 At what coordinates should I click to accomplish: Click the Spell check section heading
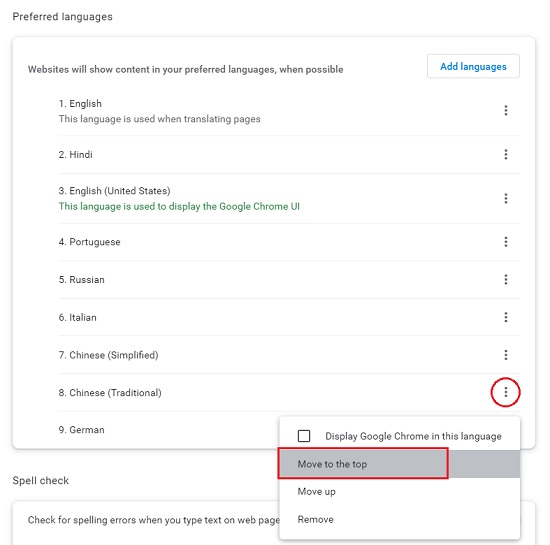(41, 480)
